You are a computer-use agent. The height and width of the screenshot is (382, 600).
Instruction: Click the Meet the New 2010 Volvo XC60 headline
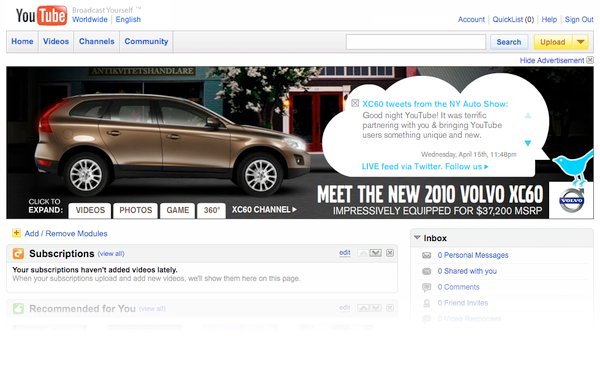pyautogui.click(x=430, y=194)
